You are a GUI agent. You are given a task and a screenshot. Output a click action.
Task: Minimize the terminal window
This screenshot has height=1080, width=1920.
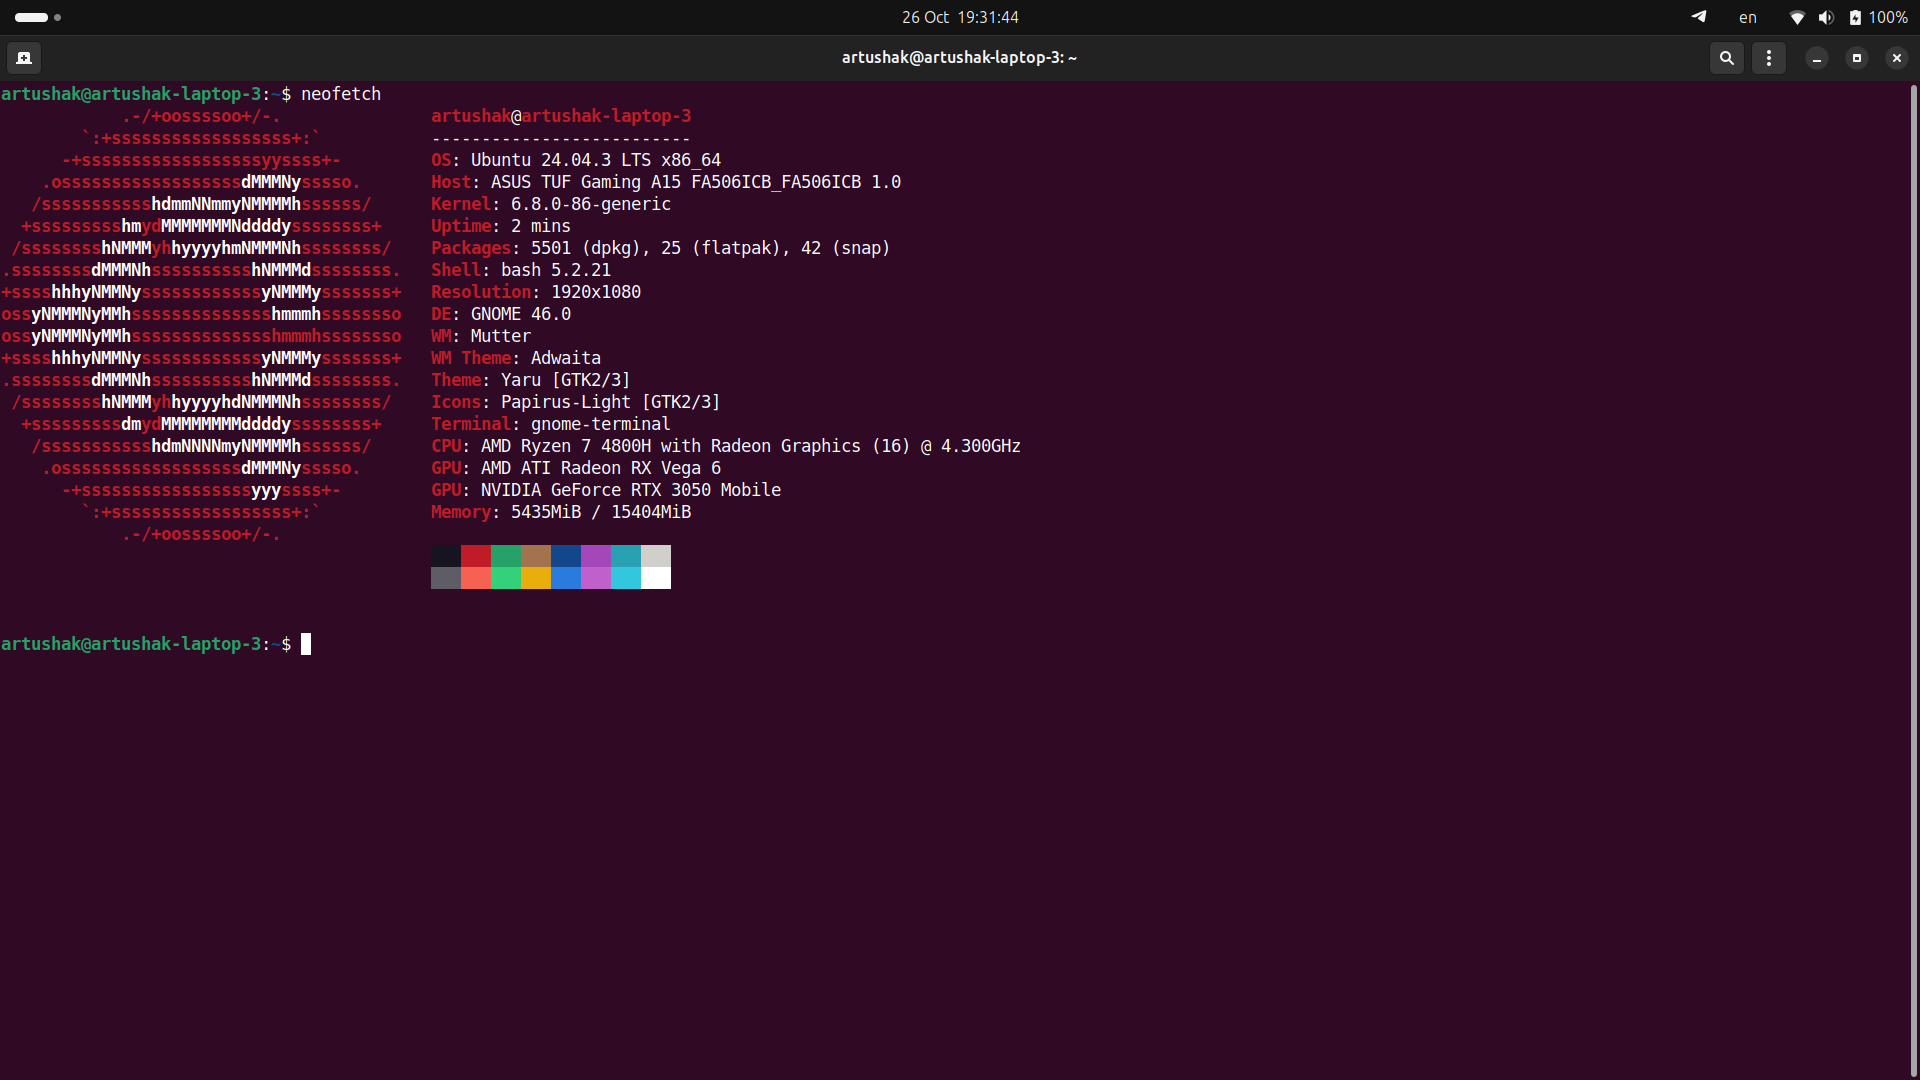click(x=1817, y=58)
